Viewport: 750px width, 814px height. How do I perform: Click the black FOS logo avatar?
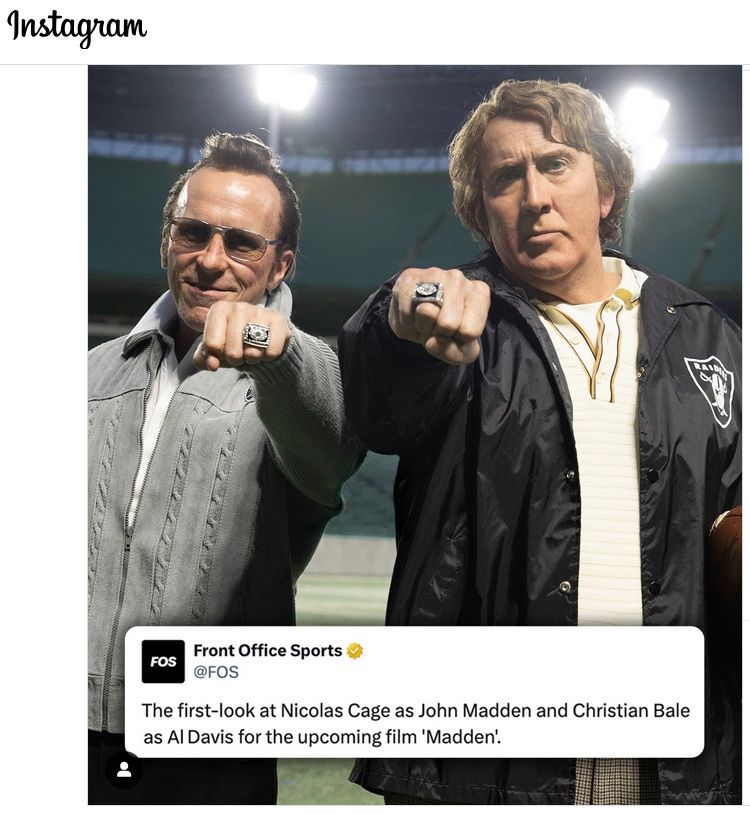163,661
